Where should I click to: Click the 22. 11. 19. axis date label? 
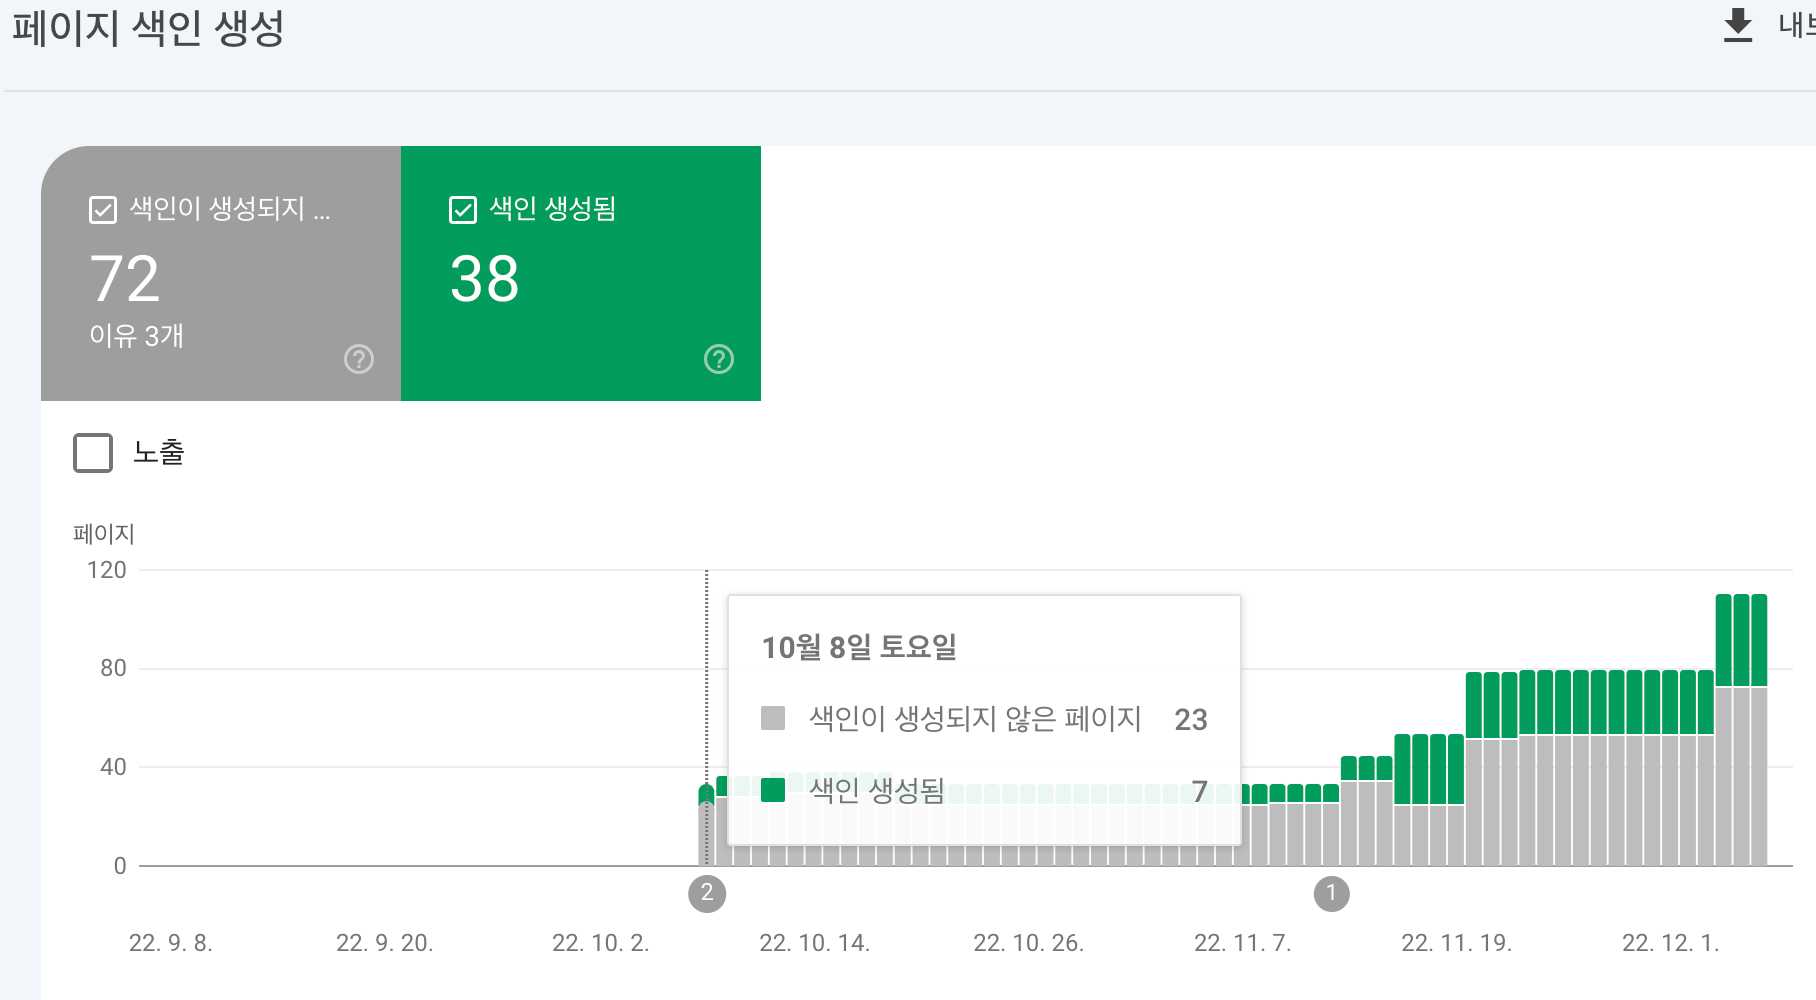click(x=1457, y=943)
